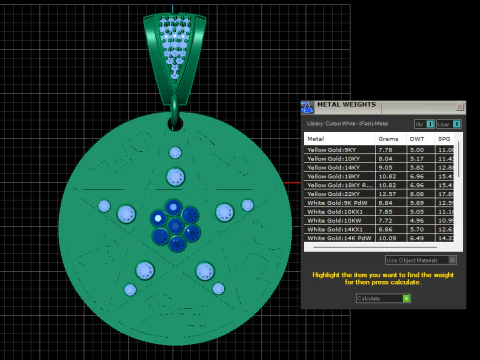This screenshot has height=360, width=480.
Task: Select the Yellow Gold:14KY row
Action: (379, 167)
